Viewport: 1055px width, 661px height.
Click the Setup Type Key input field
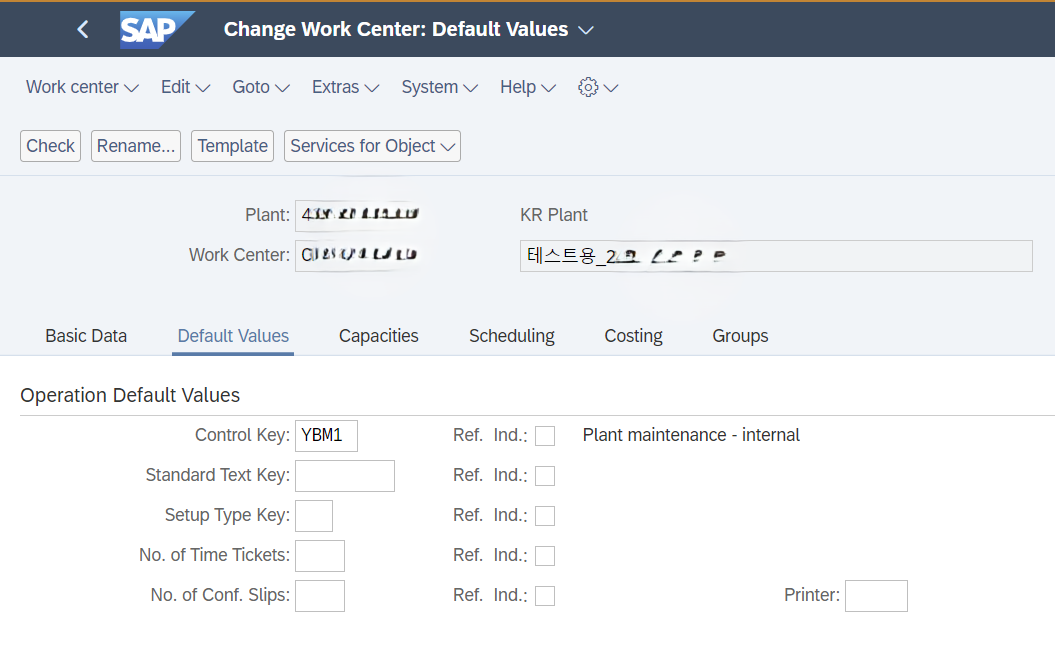[x=314, y=516]
